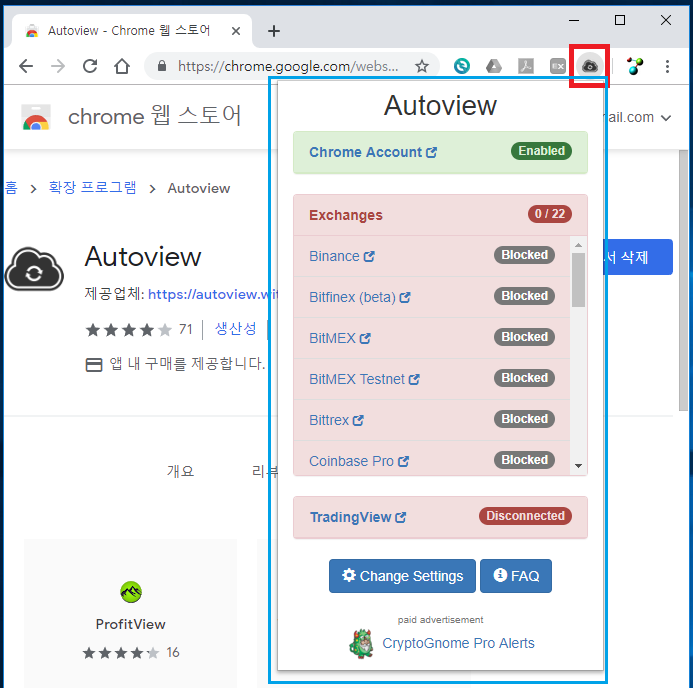This screenshot has height=689, width=693.
Task: Open the ProfitView extension card
Action: click(x=130, y=613)
